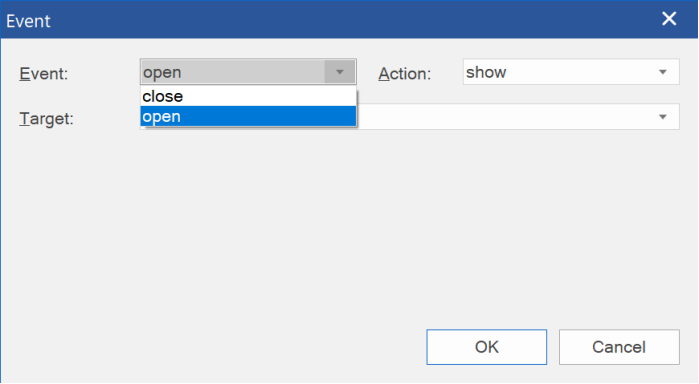Click blank space left of OK button
699x384 pixels.
(x=214, y=347)
